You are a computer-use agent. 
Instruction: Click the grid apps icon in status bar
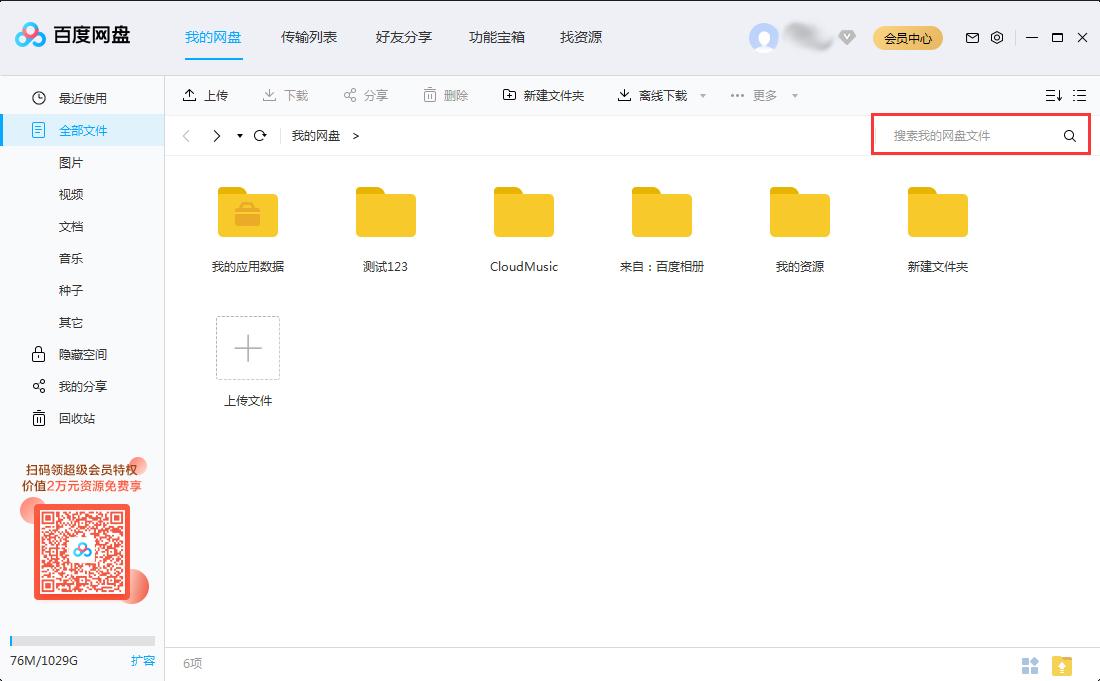pos(1030,665)
